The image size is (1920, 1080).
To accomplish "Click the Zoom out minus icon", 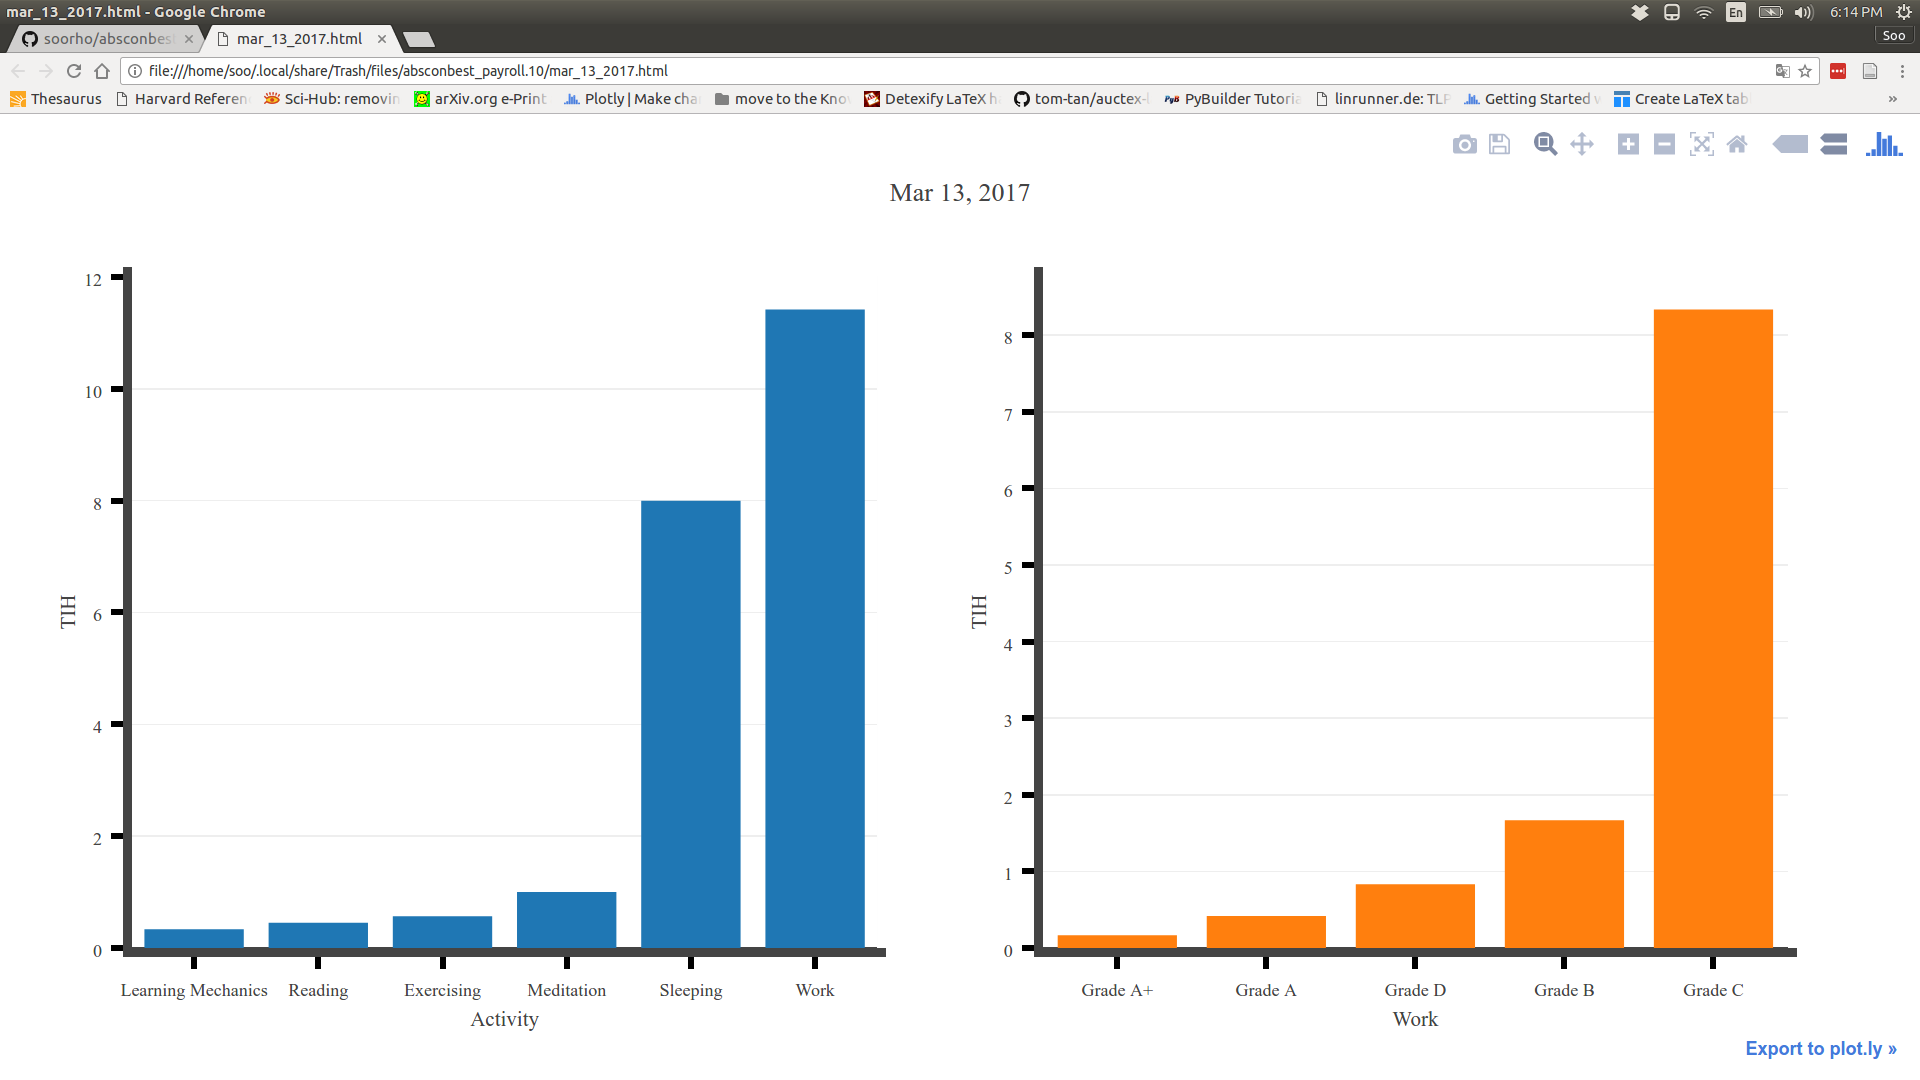I will click(1664, 145).
